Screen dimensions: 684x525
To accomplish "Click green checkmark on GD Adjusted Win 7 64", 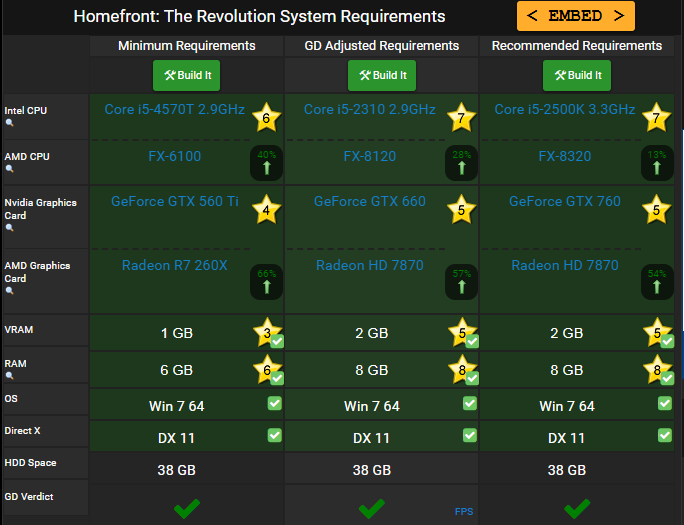I will tap(470, 403).
